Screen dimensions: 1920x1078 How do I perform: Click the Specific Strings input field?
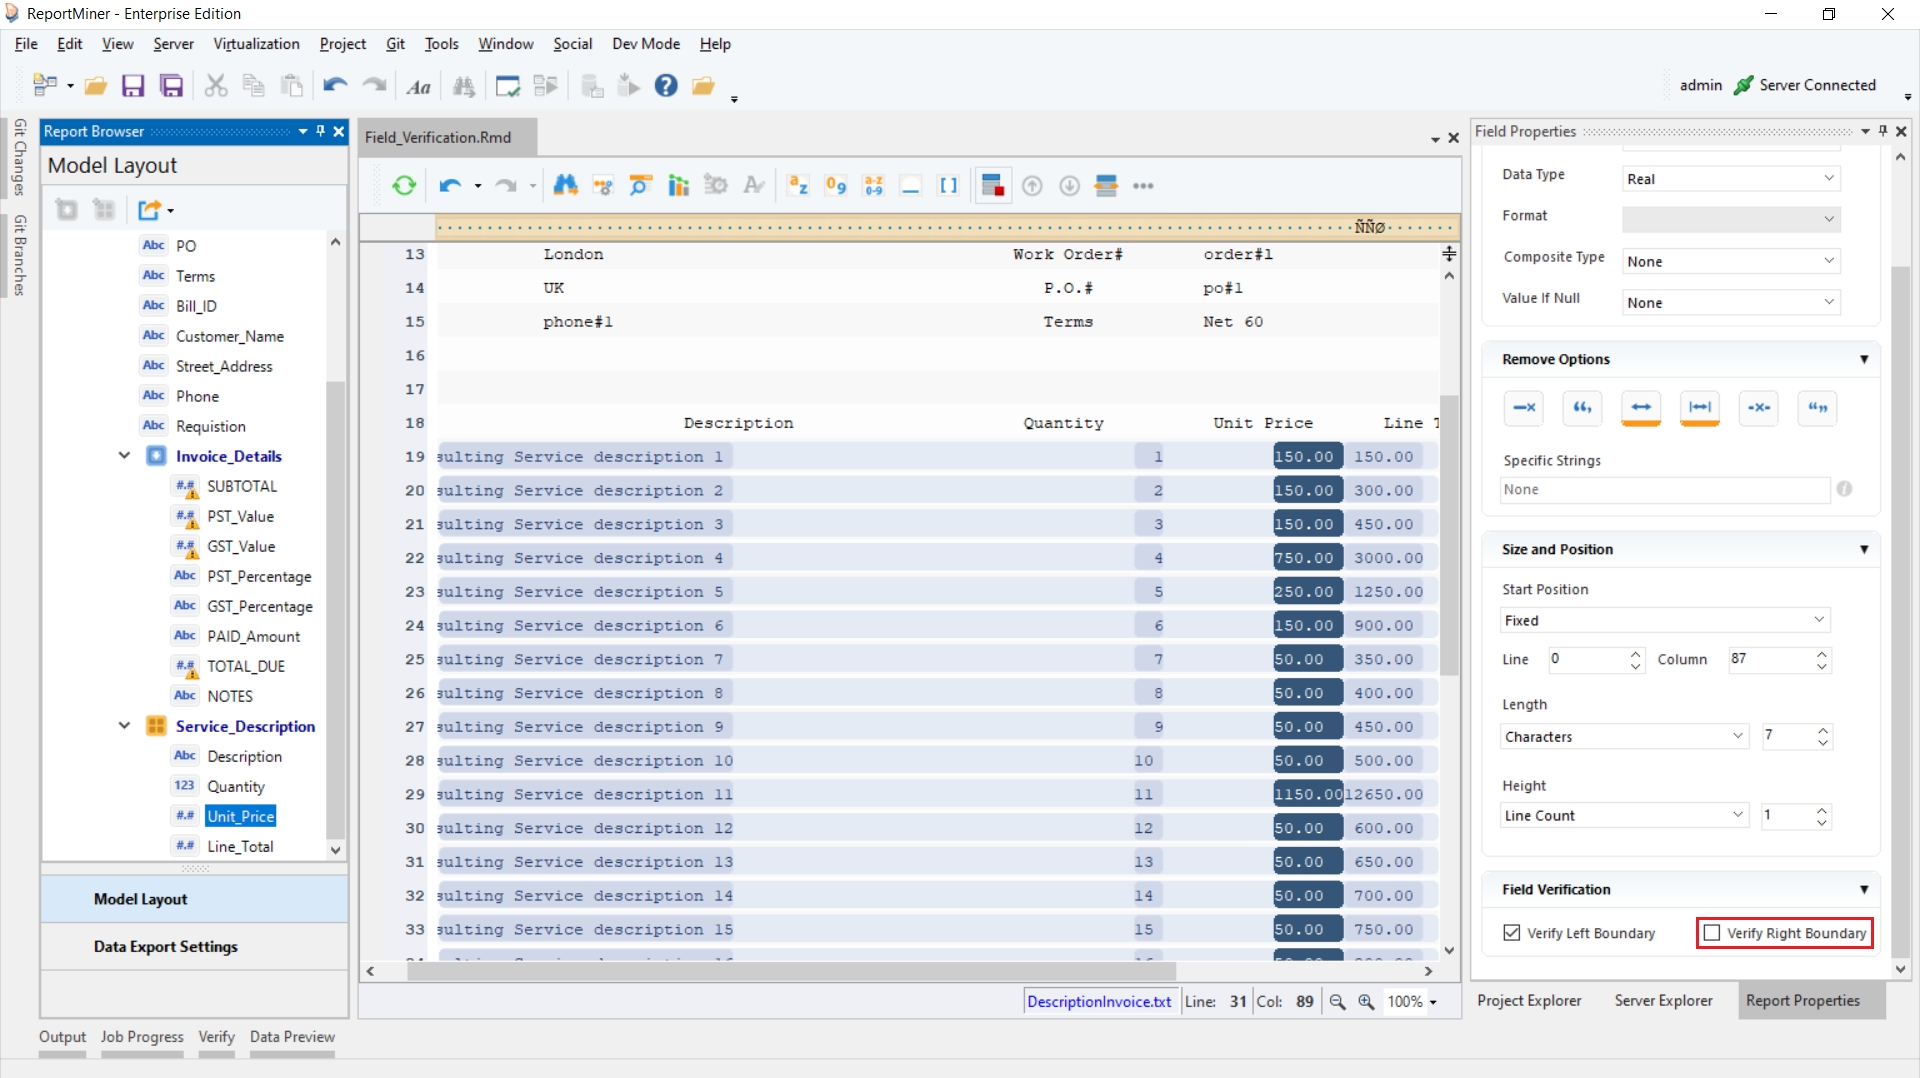[x=1664, y=489]
